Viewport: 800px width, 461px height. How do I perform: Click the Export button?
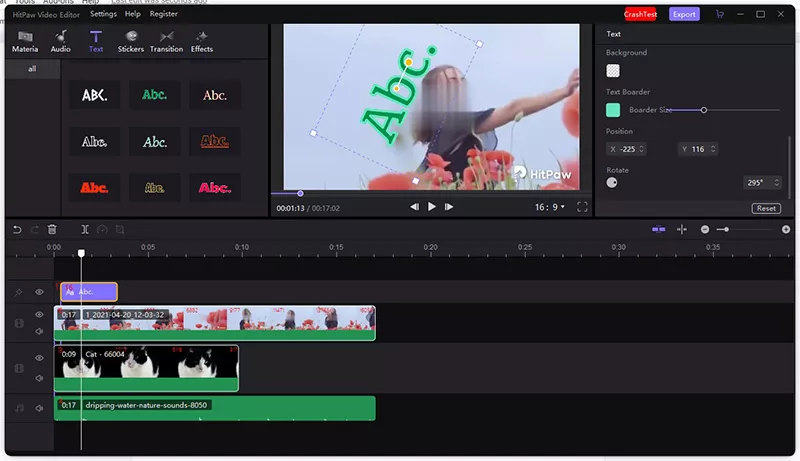click(x=684, y=14)
